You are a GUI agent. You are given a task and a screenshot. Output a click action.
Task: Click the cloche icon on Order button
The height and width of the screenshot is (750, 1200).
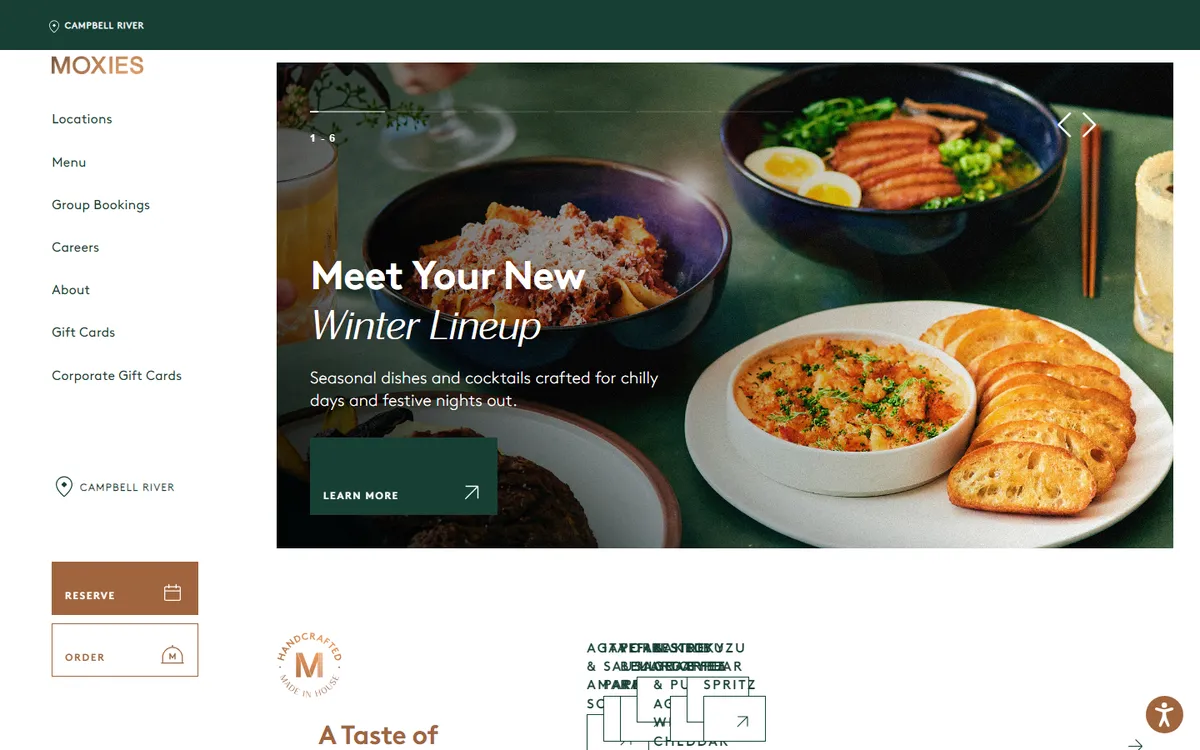pyautogui.click(x=172, y=655)
